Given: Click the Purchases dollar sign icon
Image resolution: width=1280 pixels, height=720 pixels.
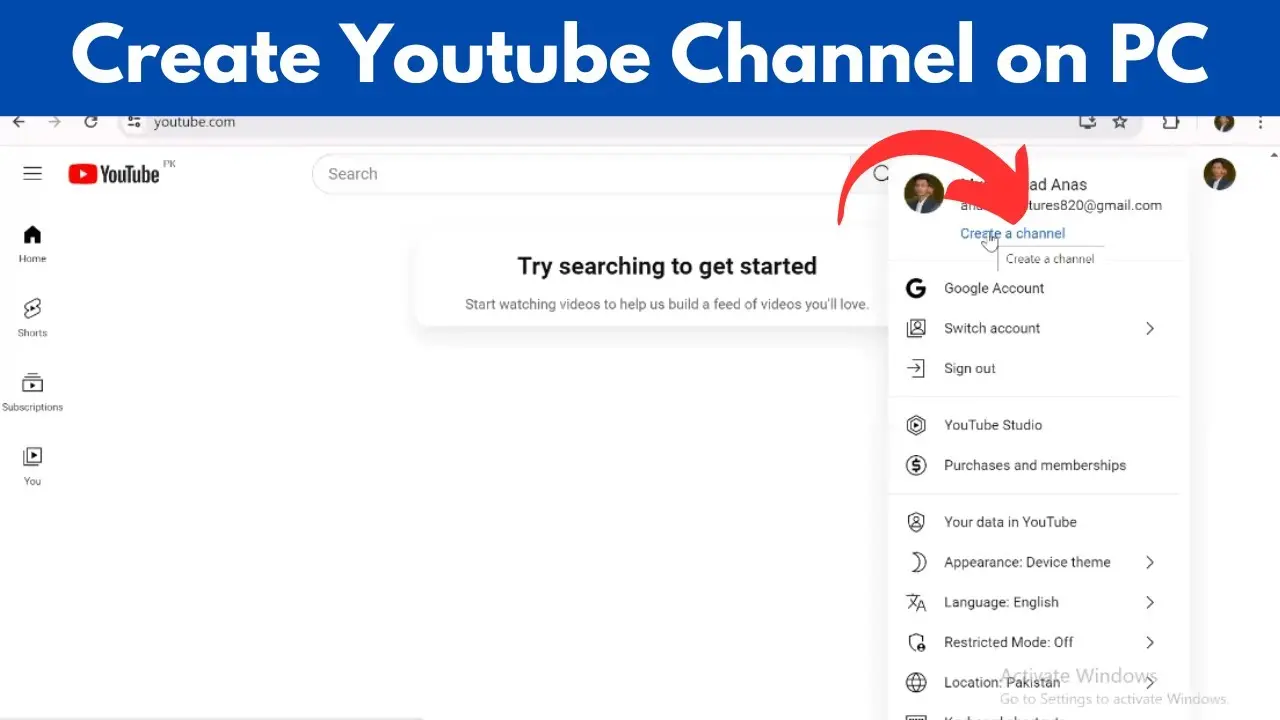Looking at the screenshot, I should pyautogui.click(x=916, y=465).
